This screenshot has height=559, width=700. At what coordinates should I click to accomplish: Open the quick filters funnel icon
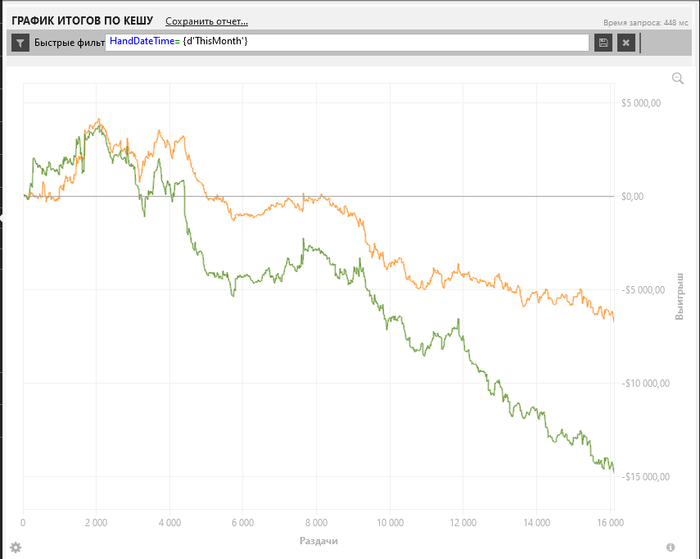(20, 43)
